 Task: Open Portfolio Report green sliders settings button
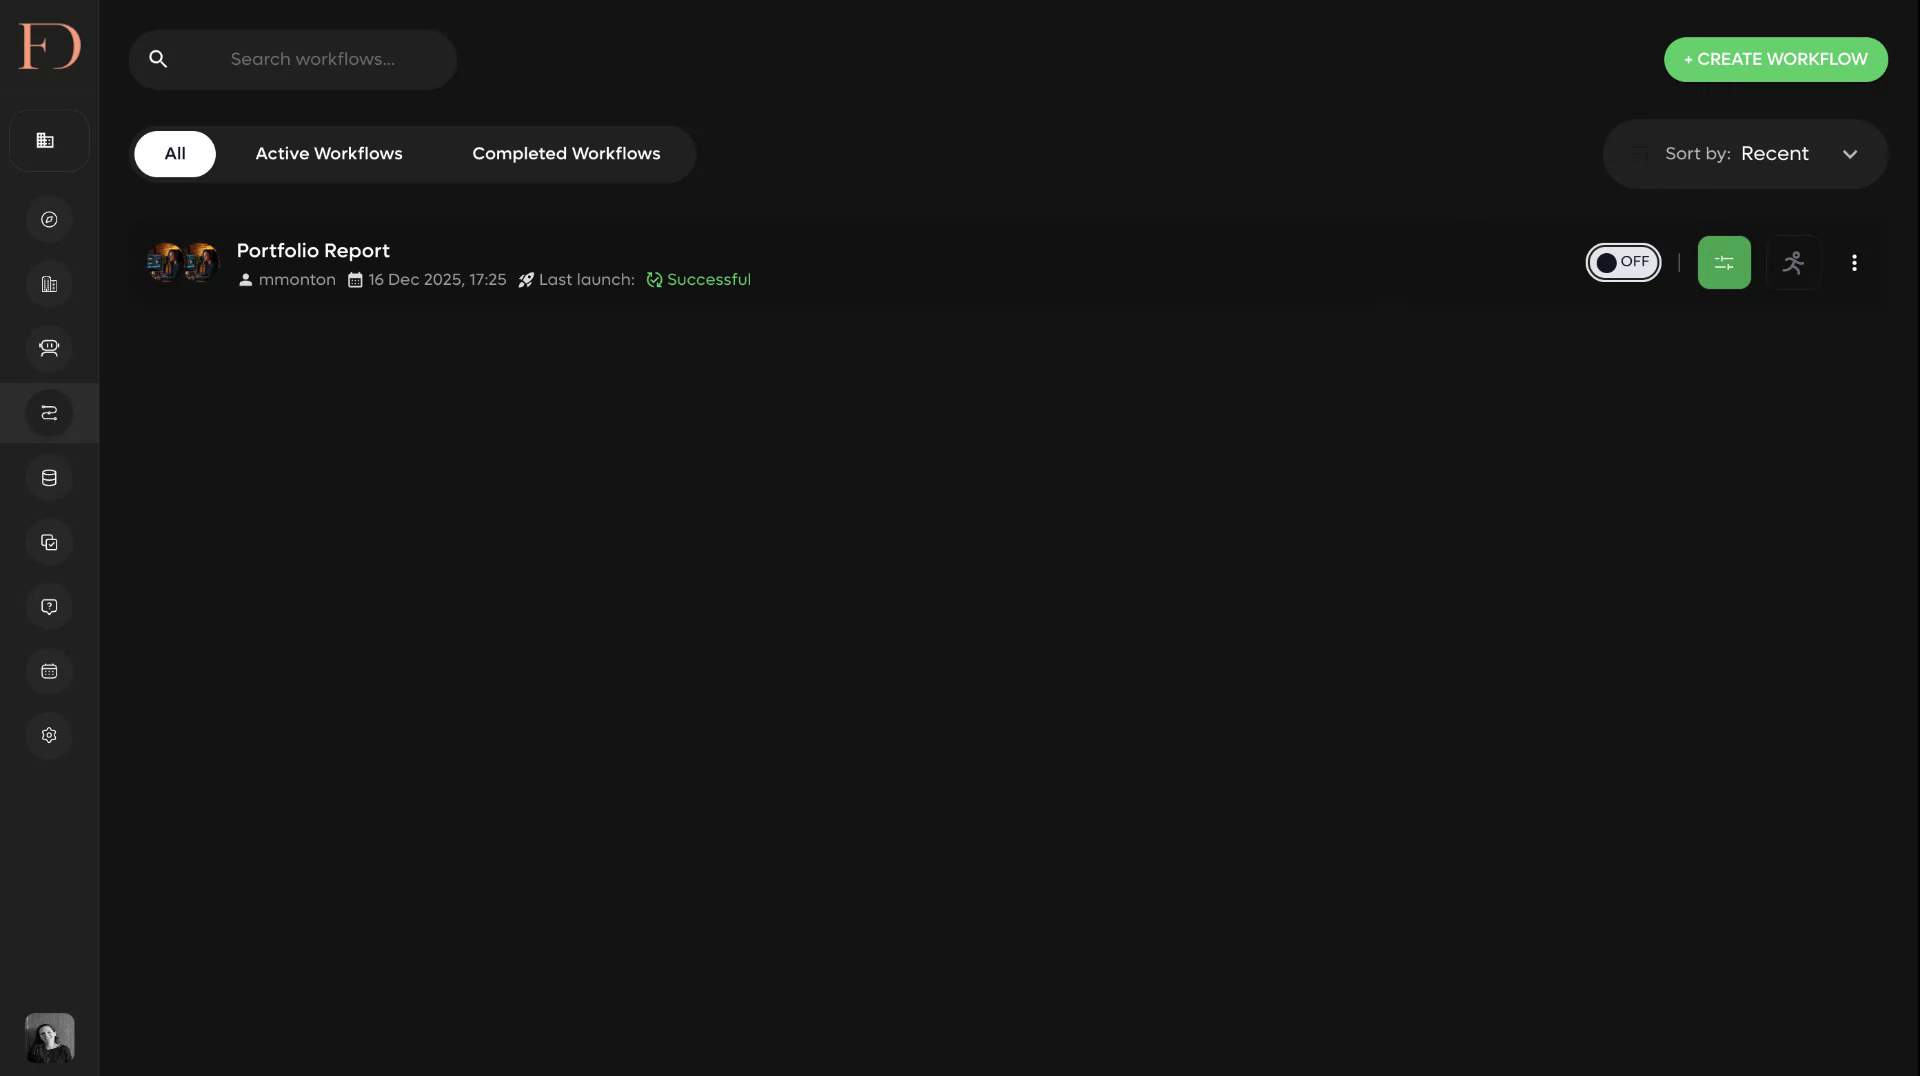pos(1724,262)
